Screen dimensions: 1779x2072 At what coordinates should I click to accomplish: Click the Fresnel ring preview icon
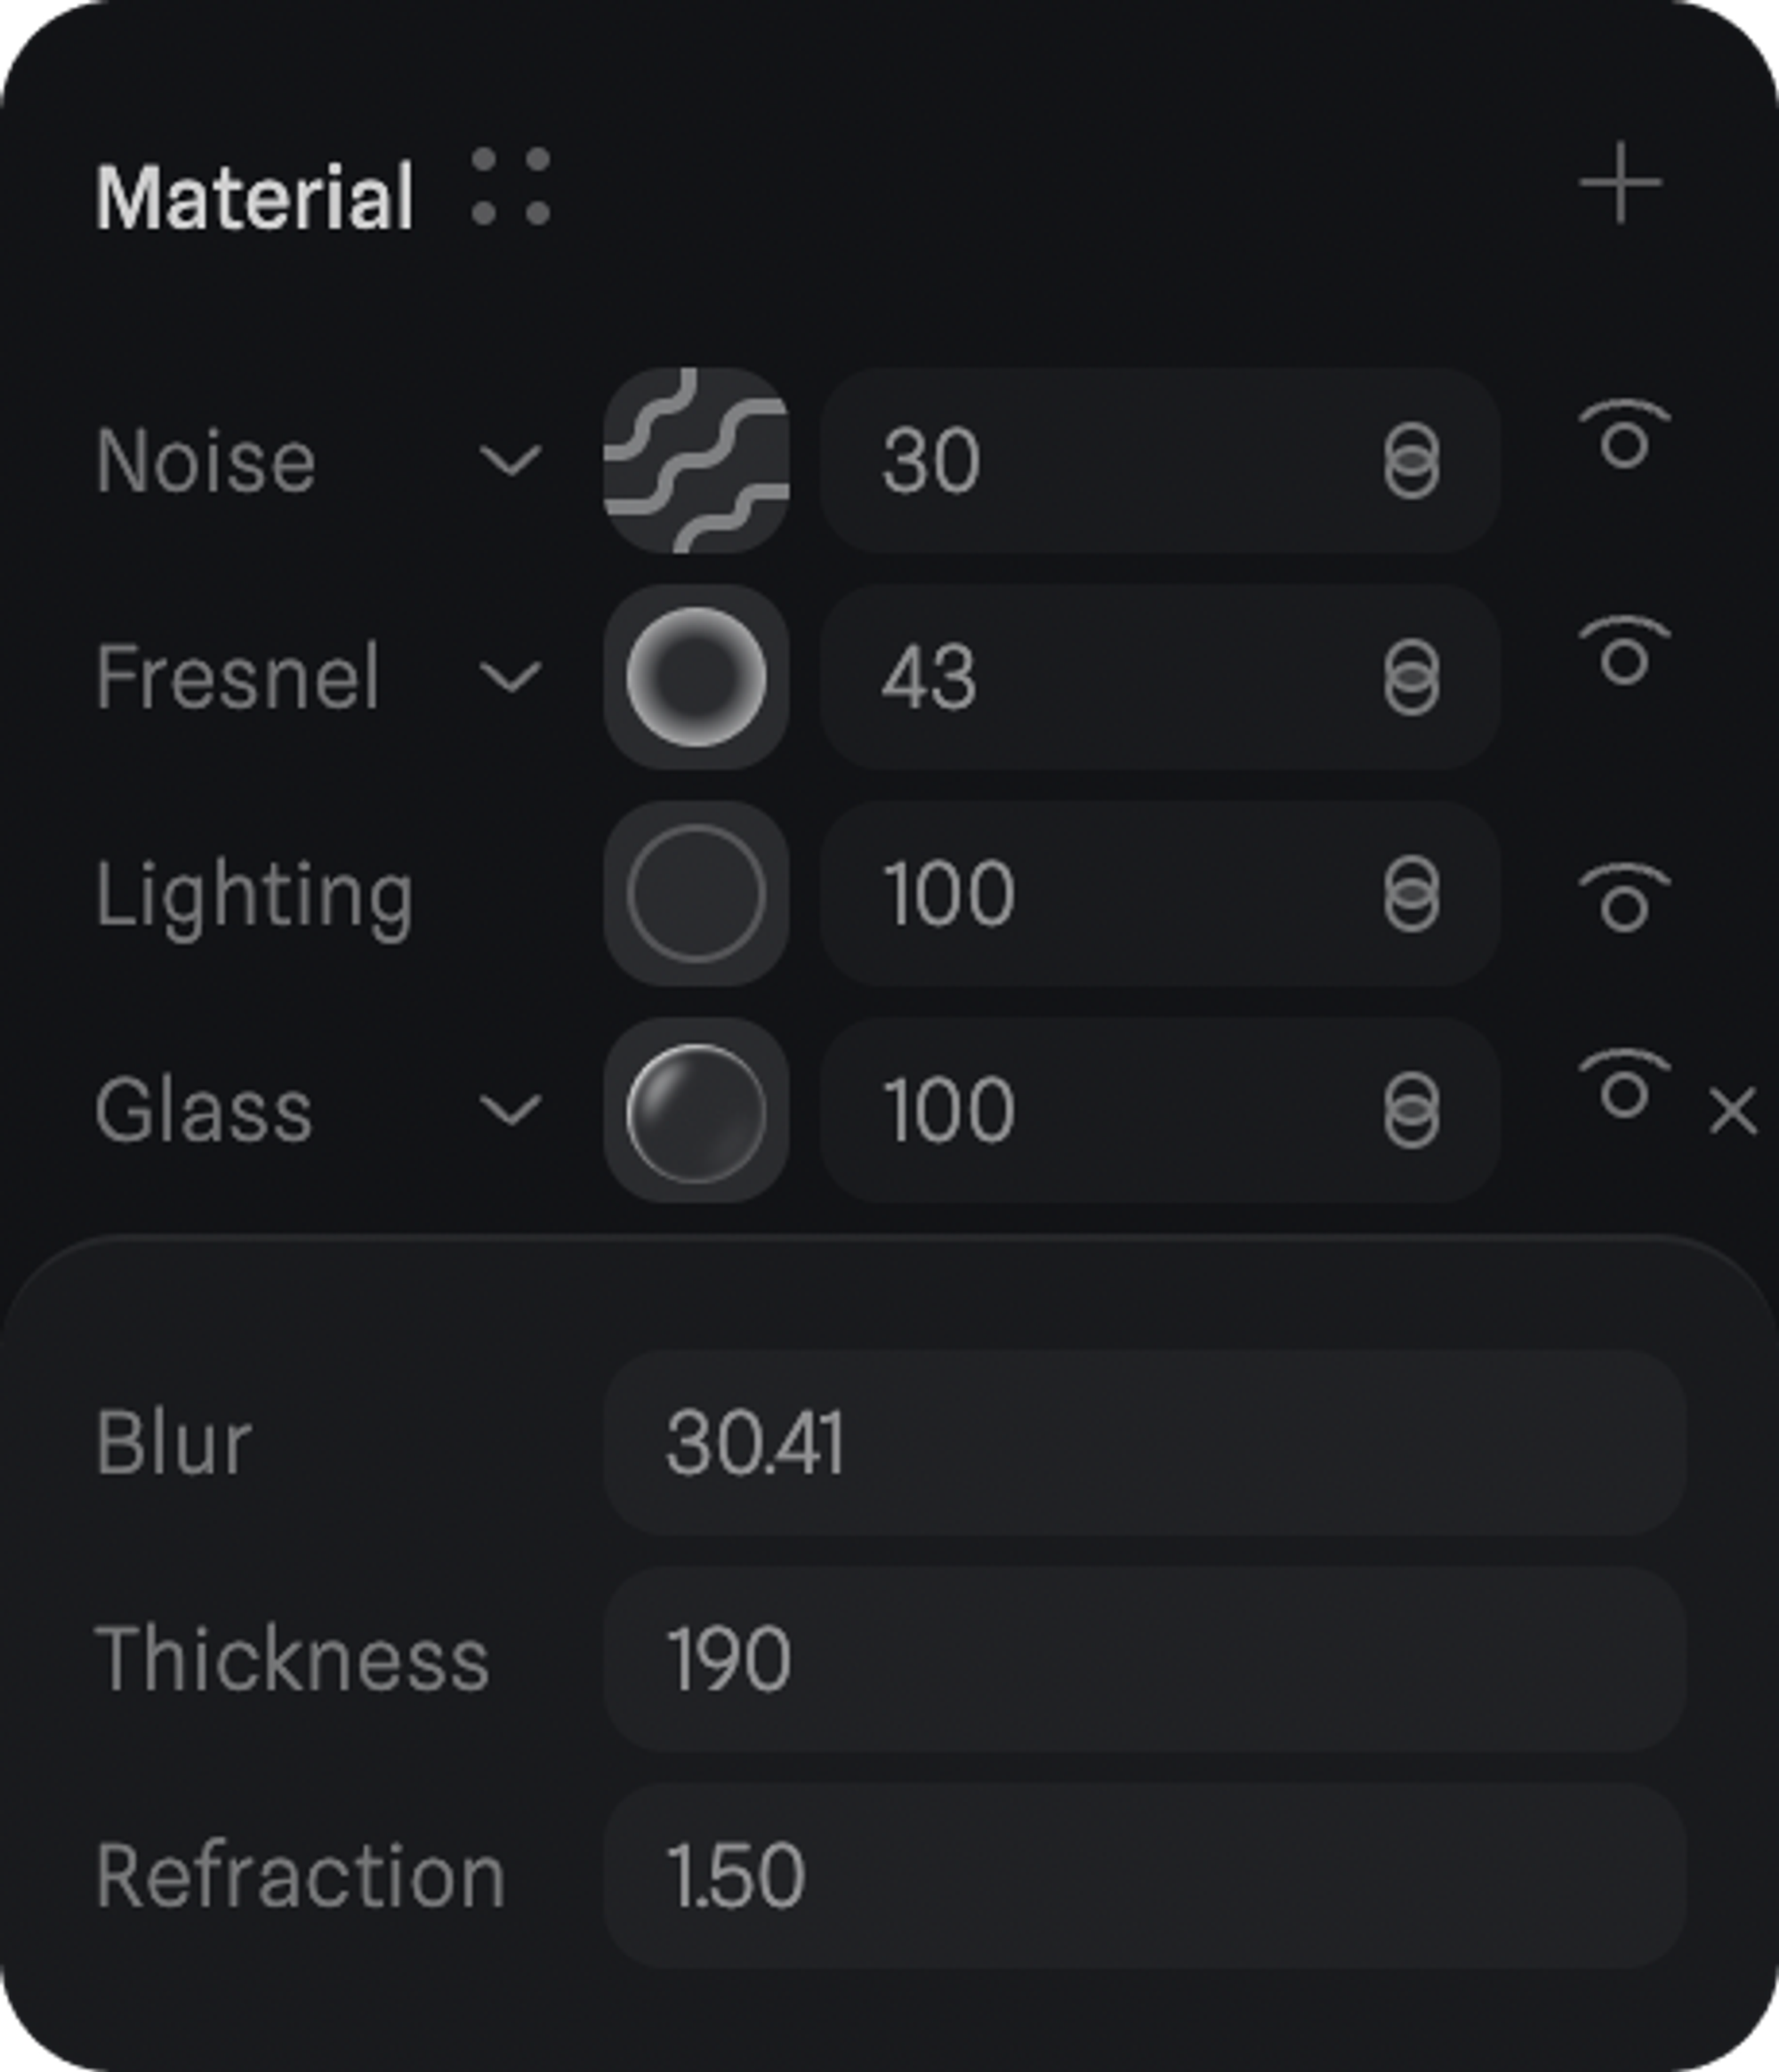[696, 677]
